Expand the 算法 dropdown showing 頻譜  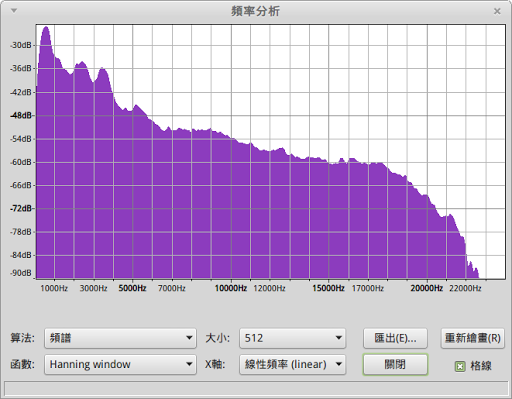[x=120, y=338]
